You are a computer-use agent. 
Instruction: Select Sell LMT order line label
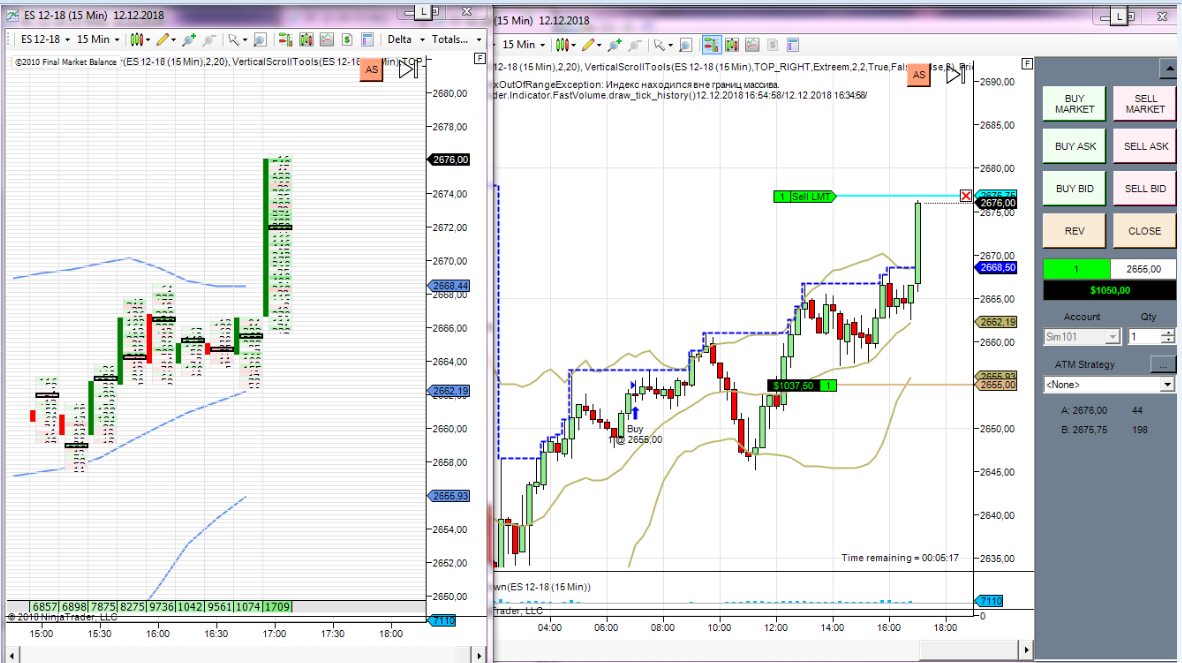pos(804,197)
